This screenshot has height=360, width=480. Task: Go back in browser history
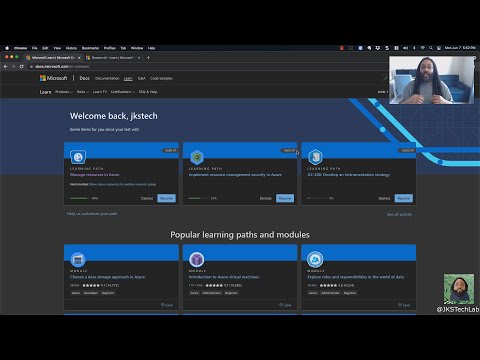pyautogui.click(x=5, y=66)
